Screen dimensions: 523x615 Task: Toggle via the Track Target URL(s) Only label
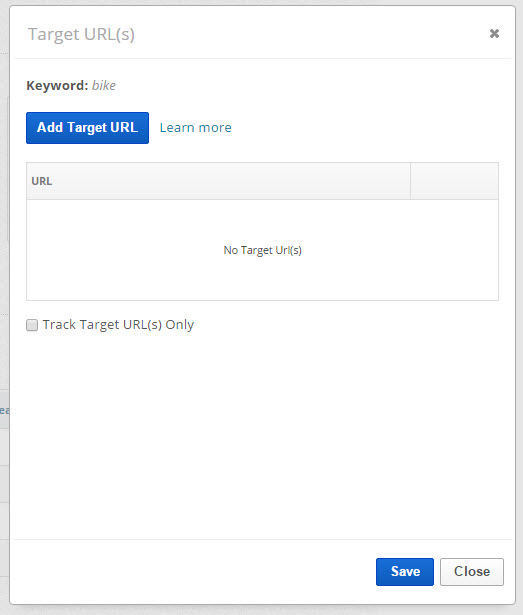point(118,325)
